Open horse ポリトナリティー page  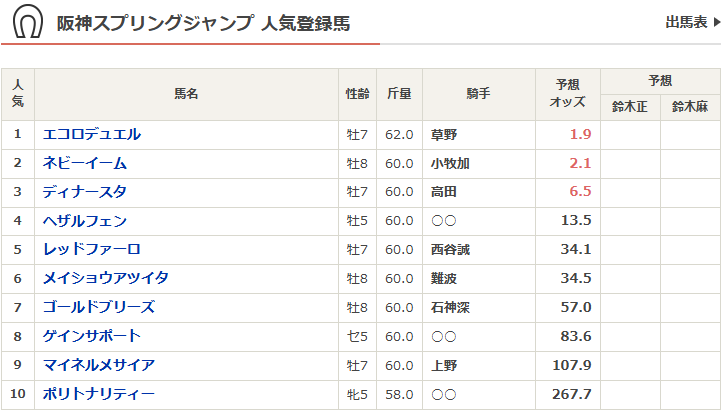pyautogui.click(x=99, y=395)
